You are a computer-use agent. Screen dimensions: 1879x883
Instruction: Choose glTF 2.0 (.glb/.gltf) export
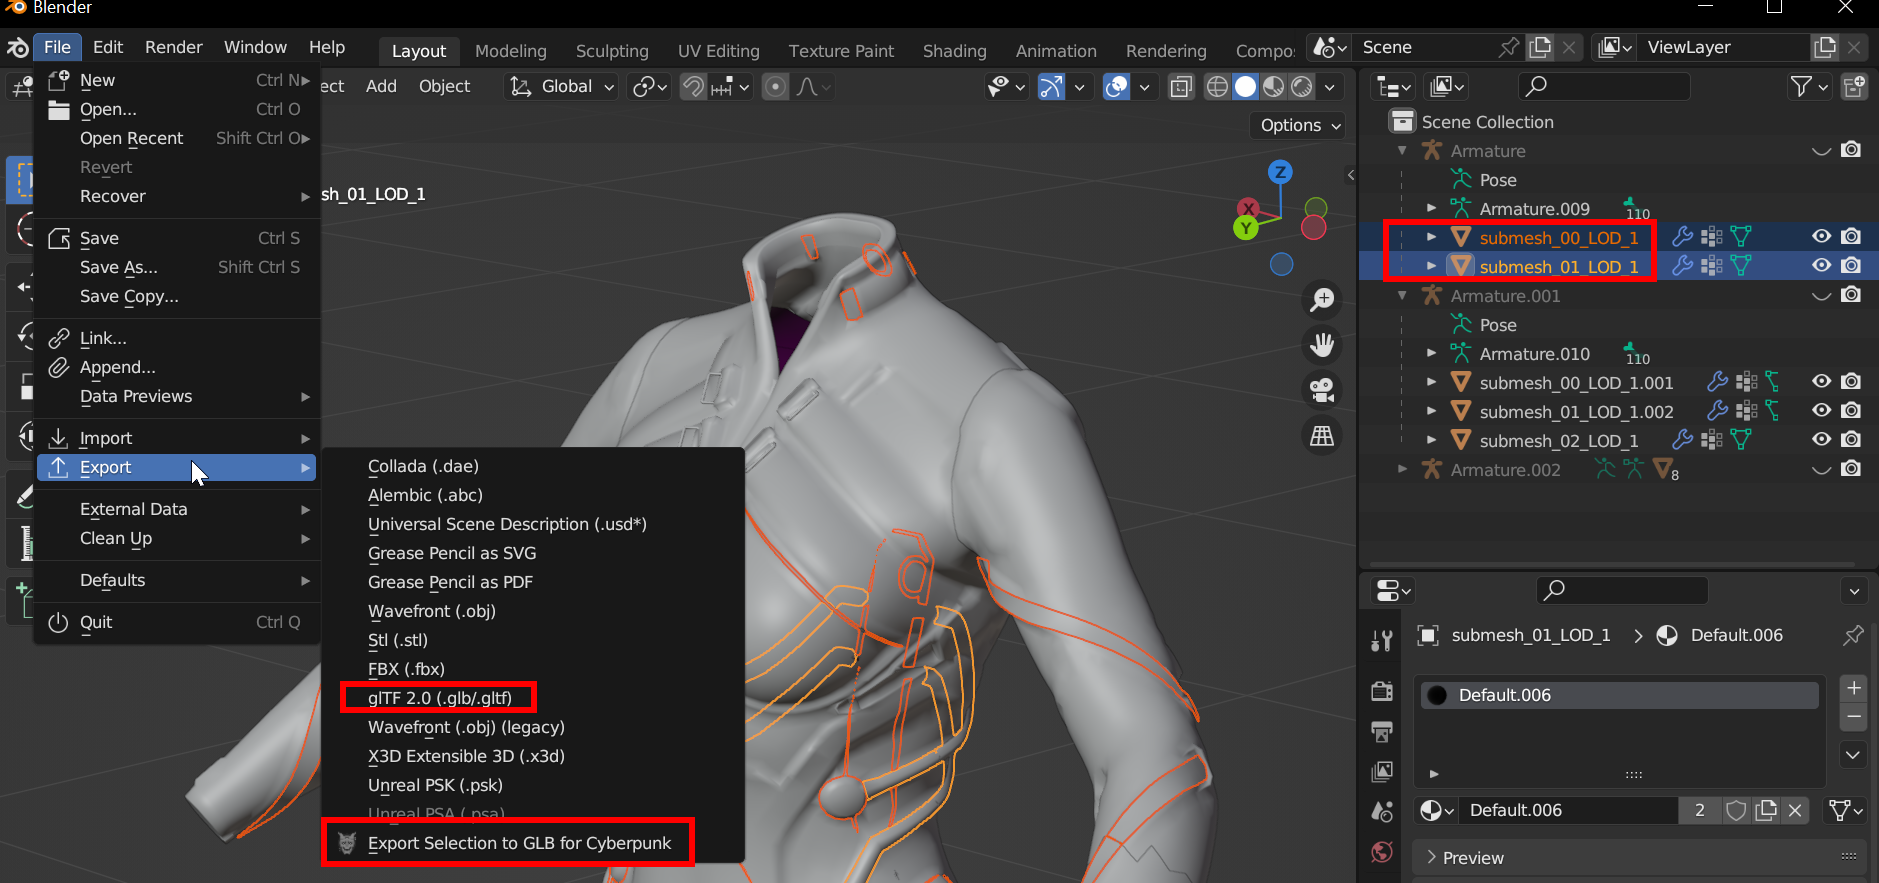(439, 698)
